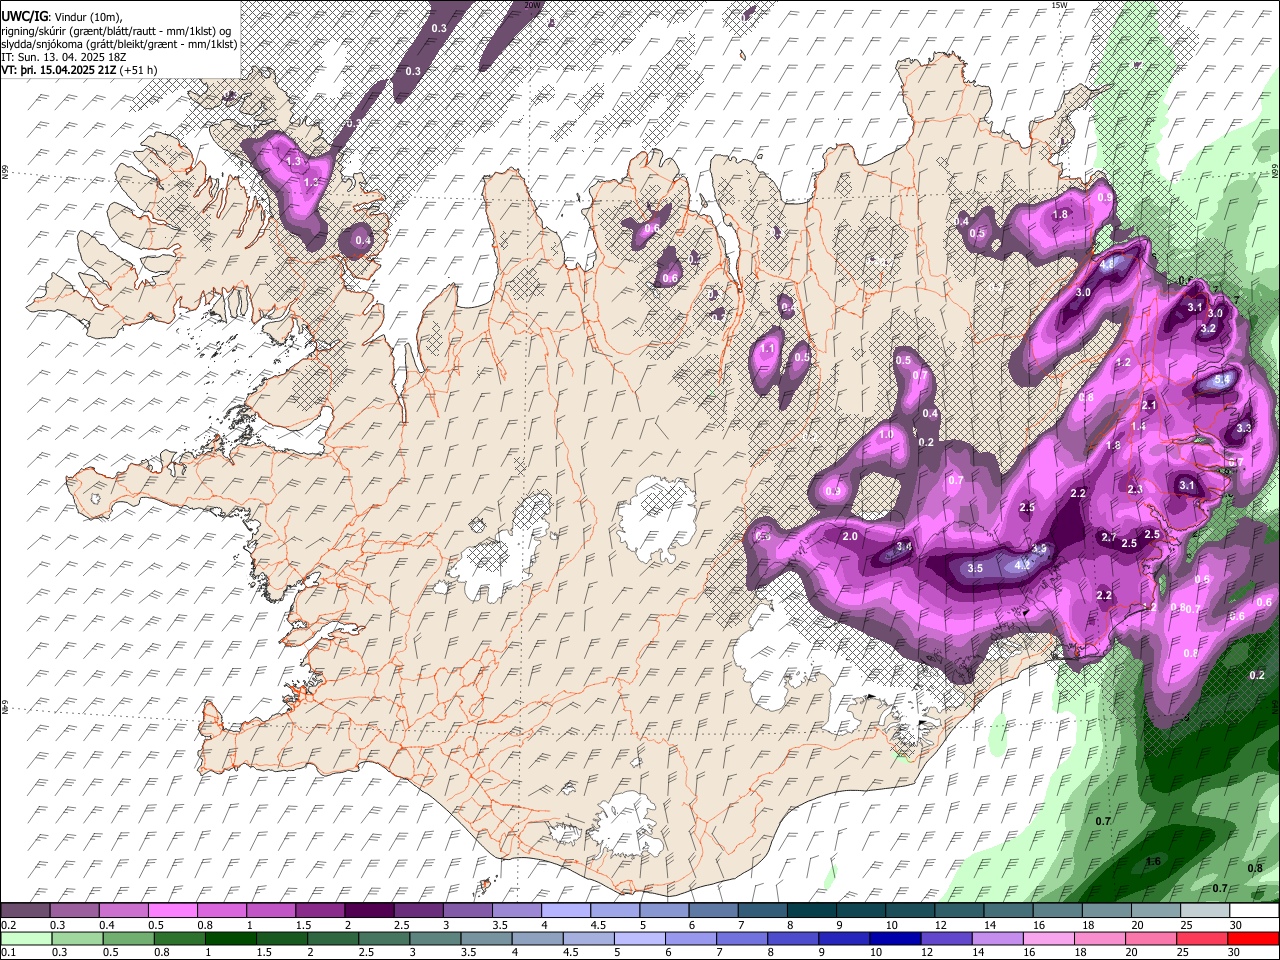Click the blue 8 swatch in lower legend row
The image size is (1280, 960).
[792, 938]
